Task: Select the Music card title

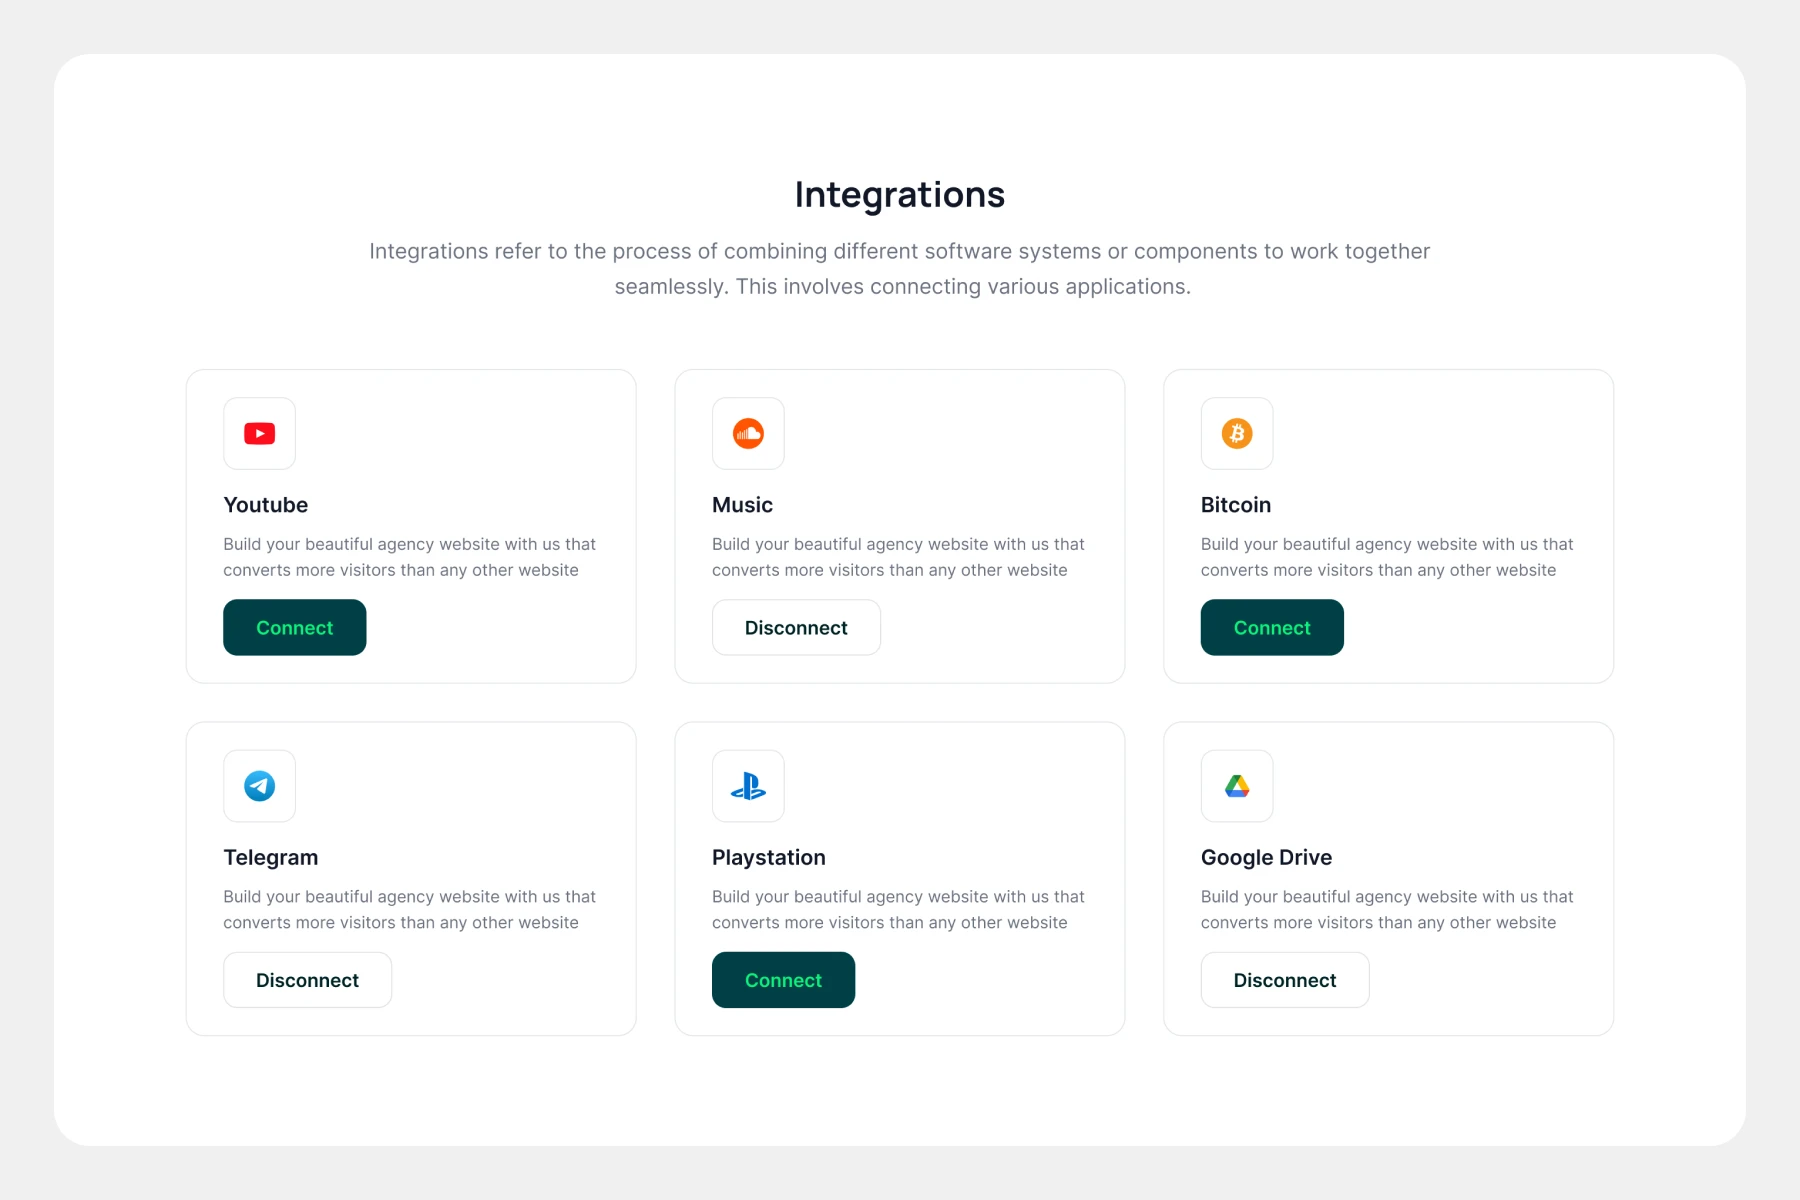Action: point(742,505)
